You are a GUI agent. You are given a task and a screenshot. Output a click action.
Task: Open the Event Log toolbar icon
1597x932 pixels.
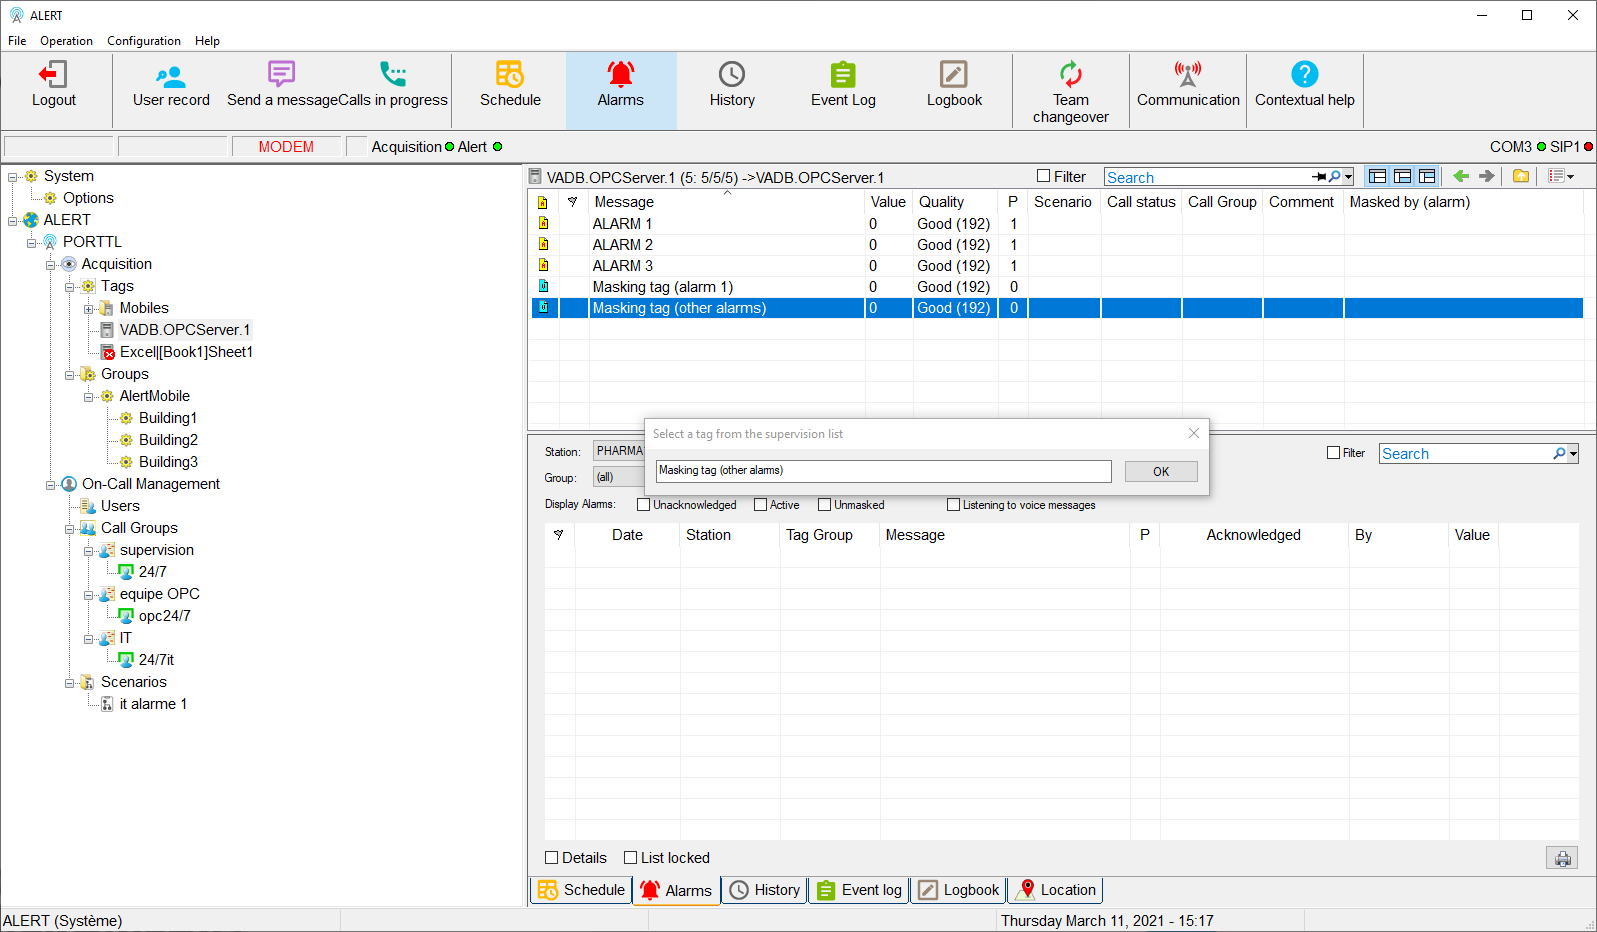(x=843, y=75)
